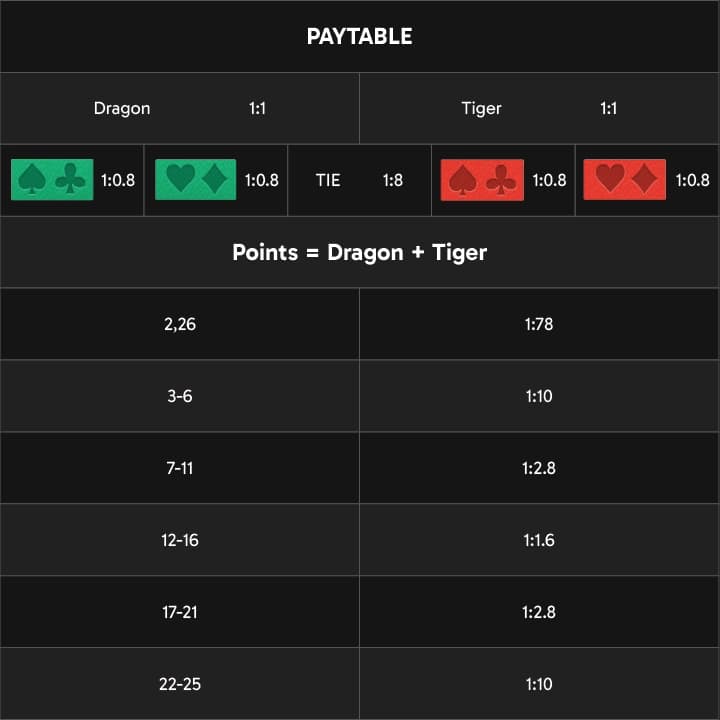Select the Tiger 1:1 bet cell
This screenshot has width=720, height=720.
click(540, 108)
